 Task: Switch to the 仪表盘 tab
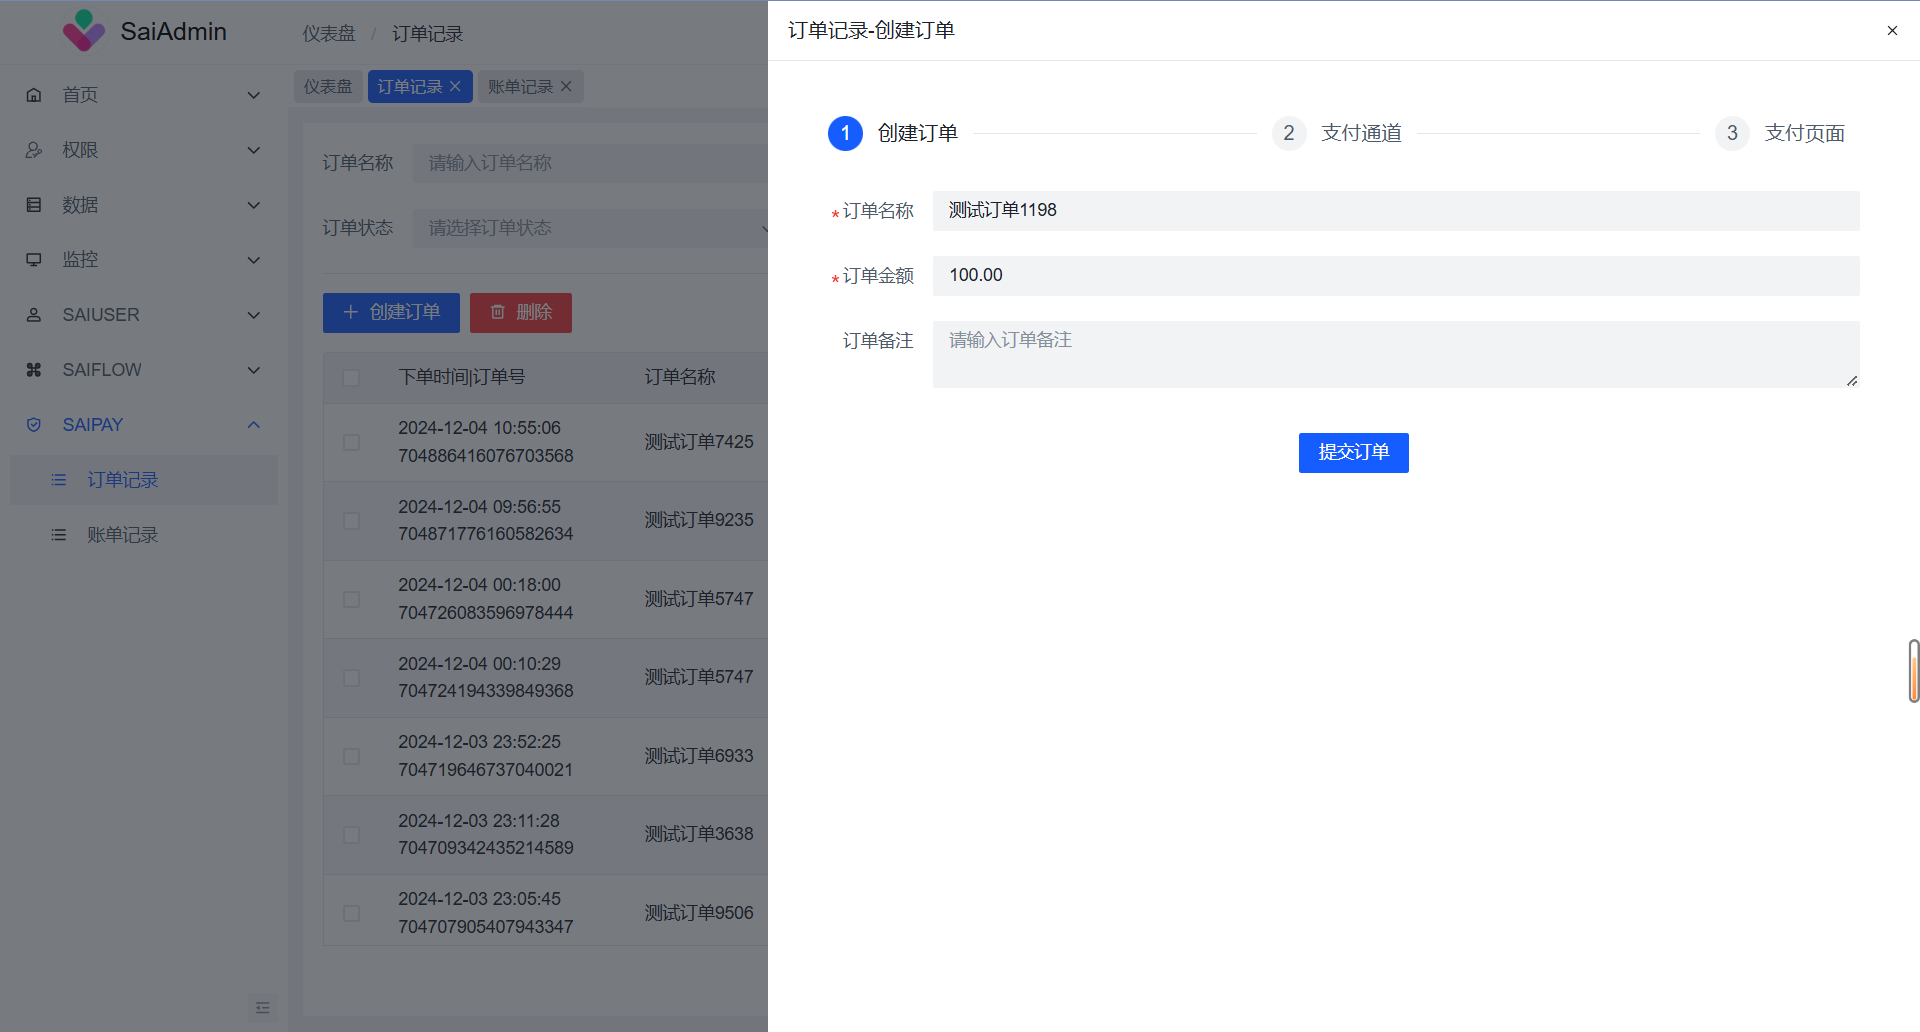pyautogui.click(x=328, y=87)
